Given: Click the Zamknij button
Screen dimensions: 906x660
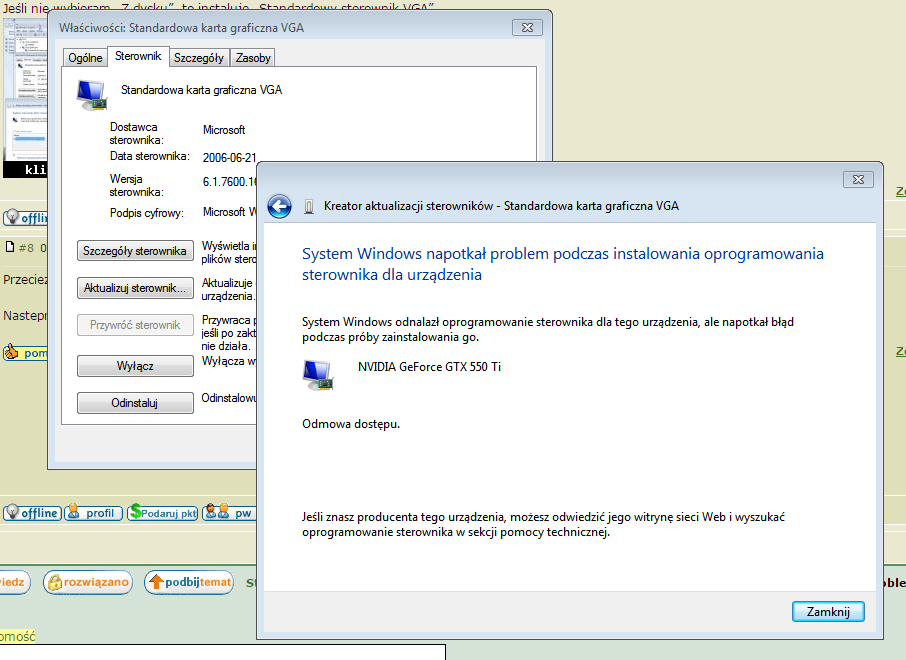Looking at the screenshot, I should (828, 611).
